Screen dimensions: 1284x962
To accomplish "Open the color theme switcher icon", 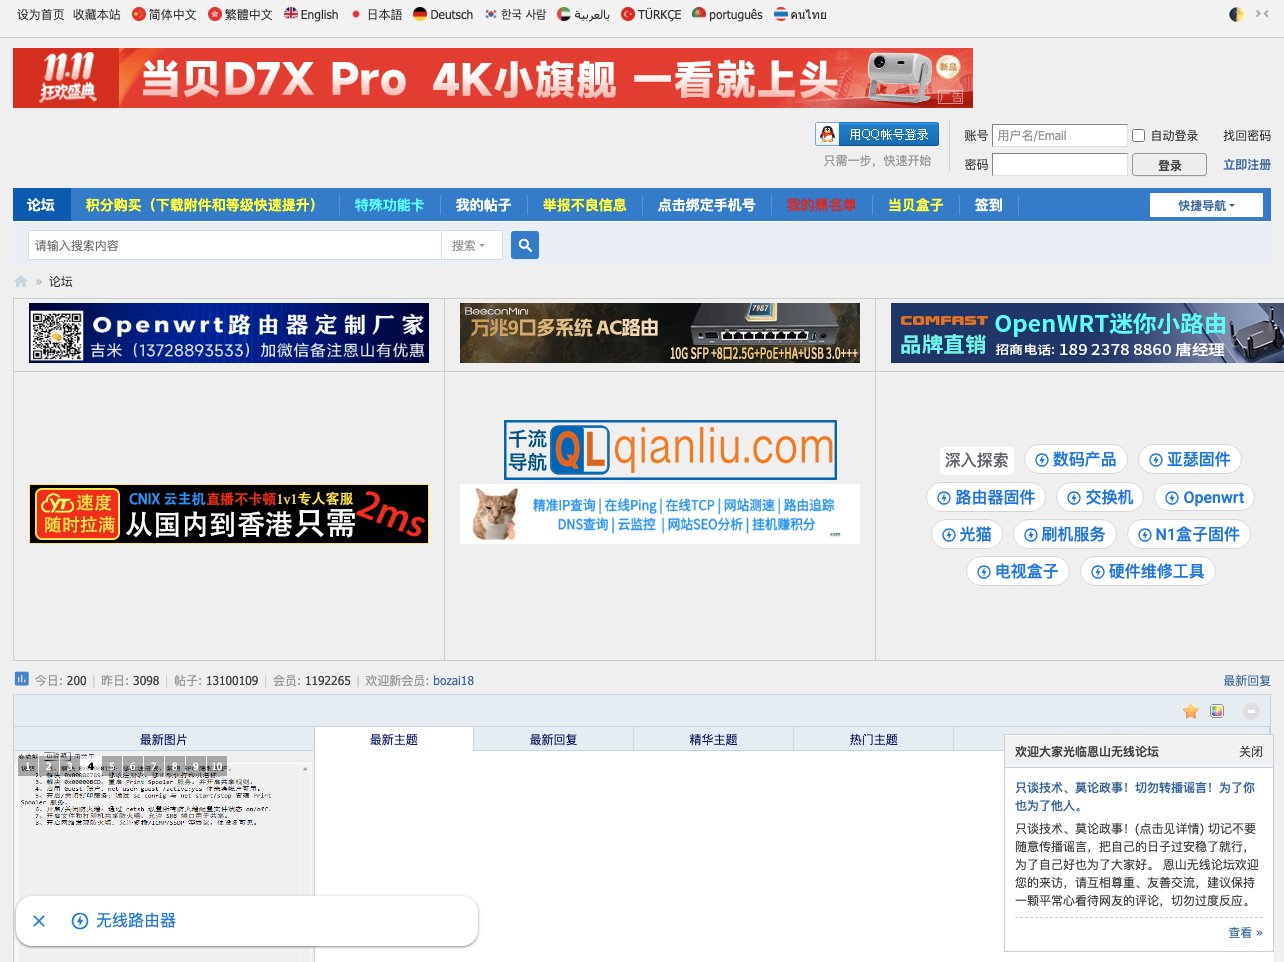I will (x=1217, y=711).
